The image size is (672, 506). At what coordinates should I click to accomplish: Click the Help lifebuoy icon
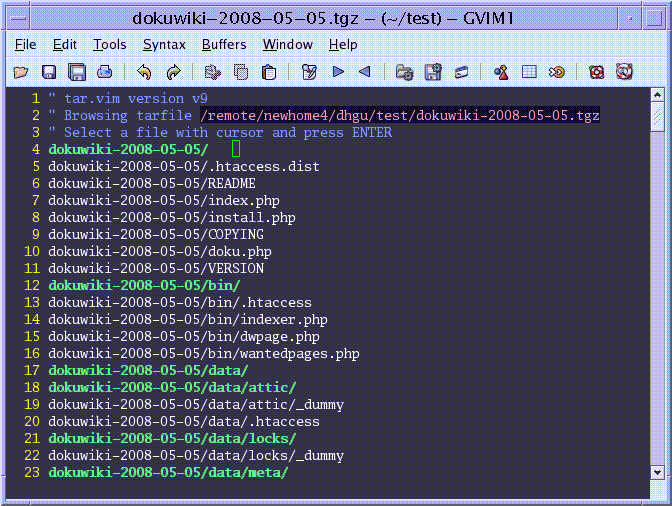click(597, 72)
